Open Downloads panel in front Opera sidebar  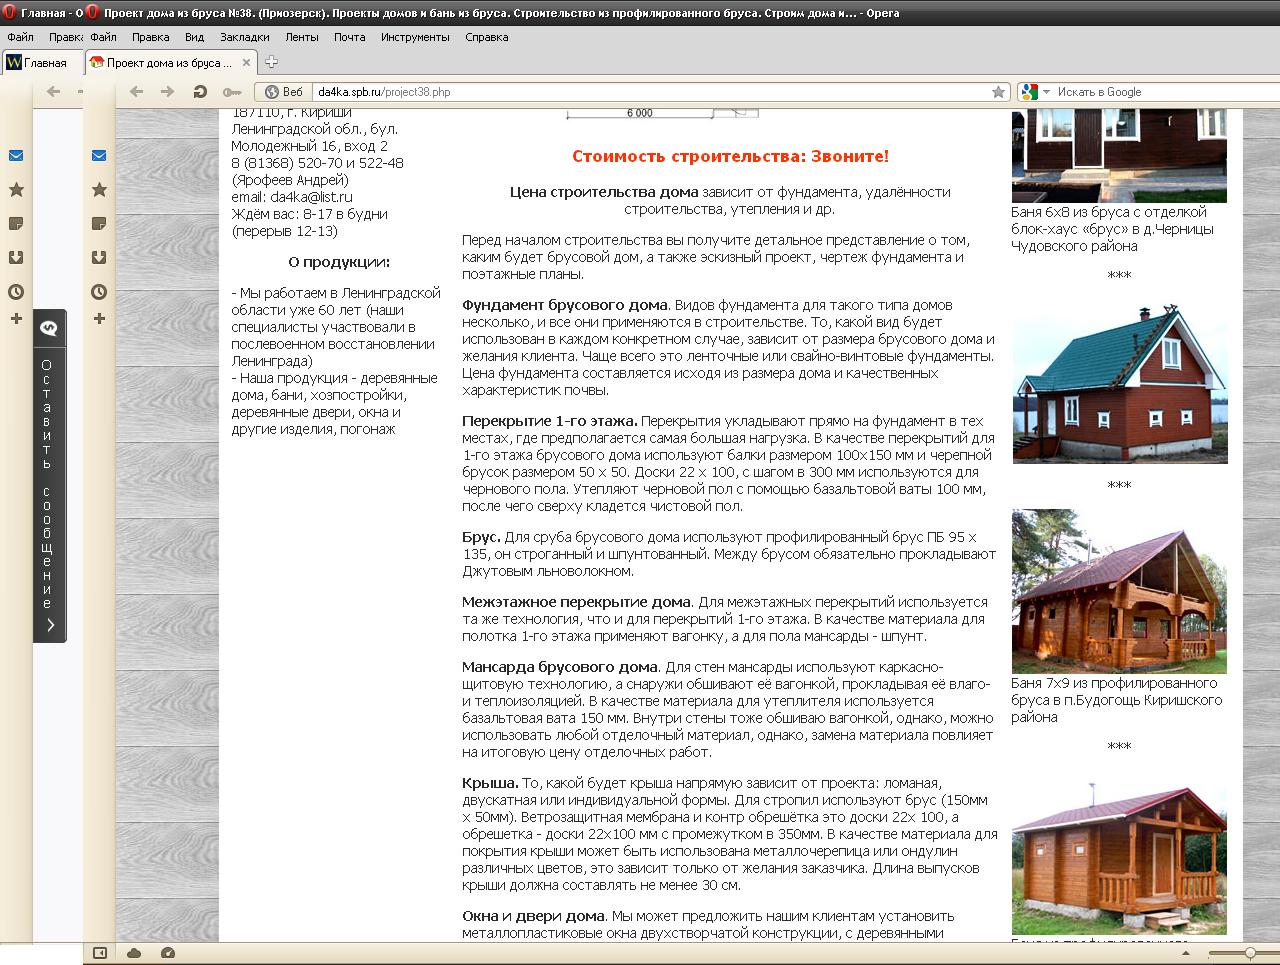point(99,258)
